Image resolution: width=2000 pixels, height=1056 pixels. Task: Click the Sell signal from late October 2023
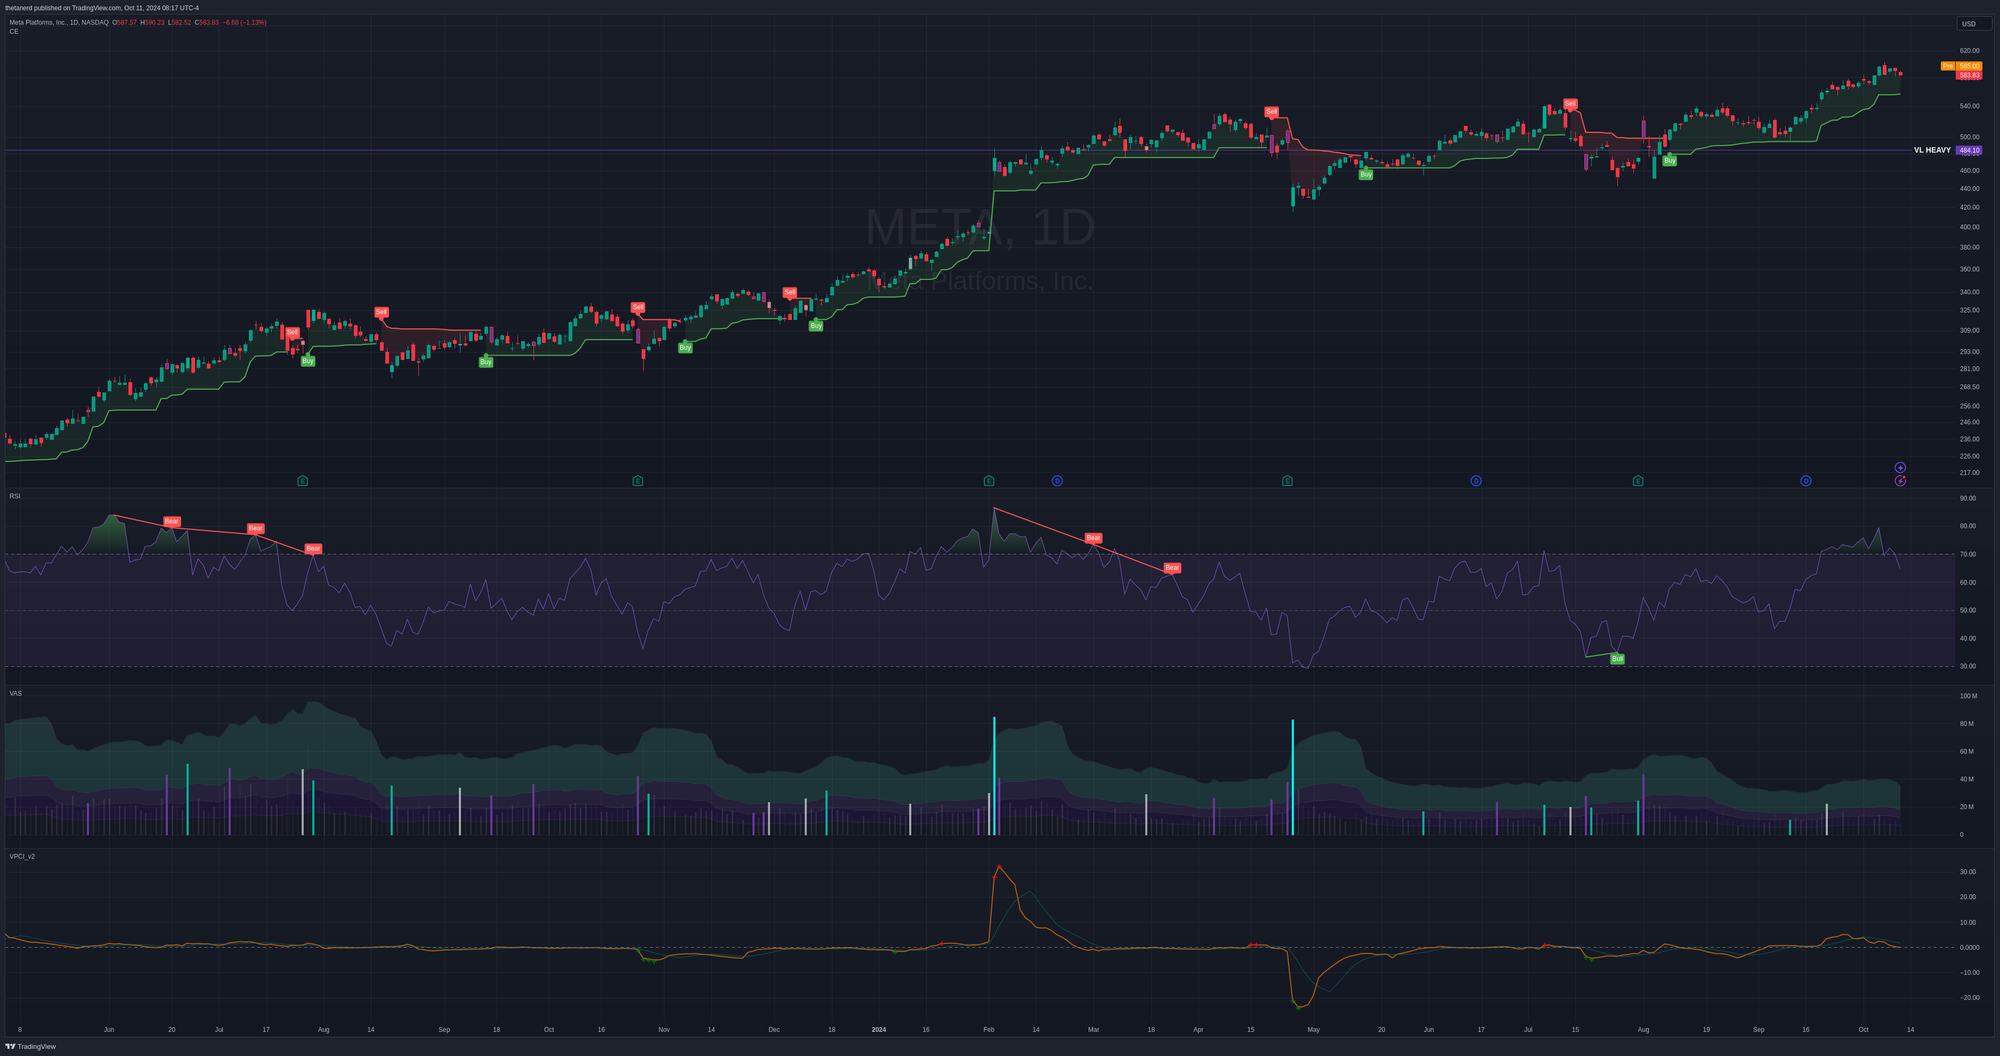pyautogui.click(x=638, y=307)
